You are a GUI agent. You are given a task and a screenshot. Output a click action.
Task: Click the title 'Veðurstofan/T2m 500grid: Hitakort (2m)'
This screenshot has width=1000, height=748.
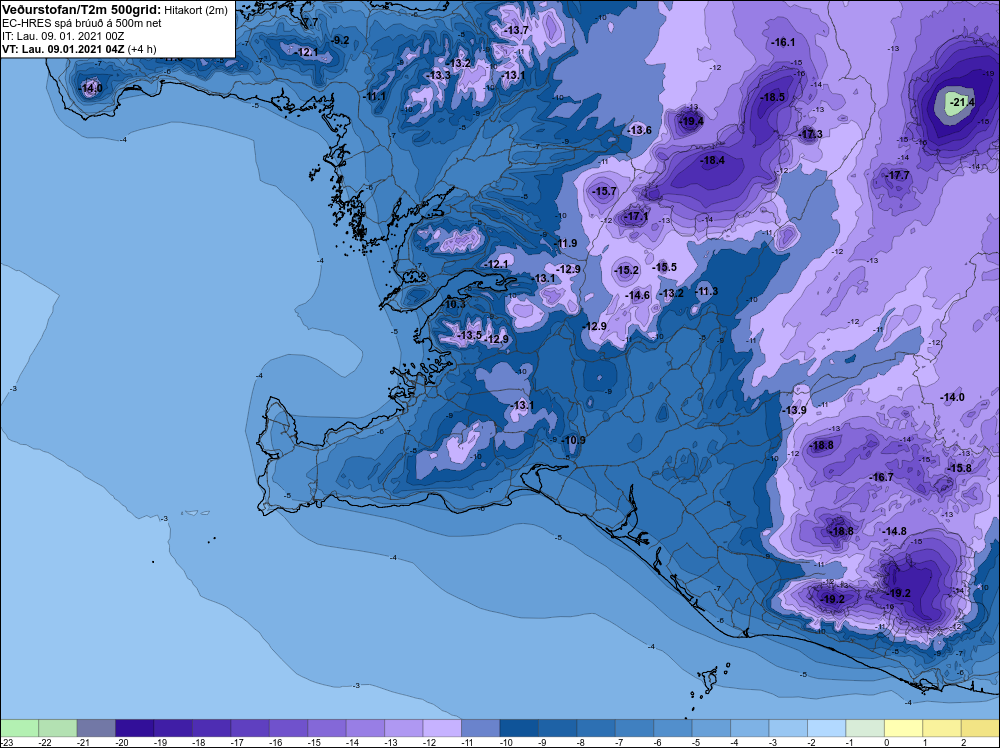pos(115,10)
